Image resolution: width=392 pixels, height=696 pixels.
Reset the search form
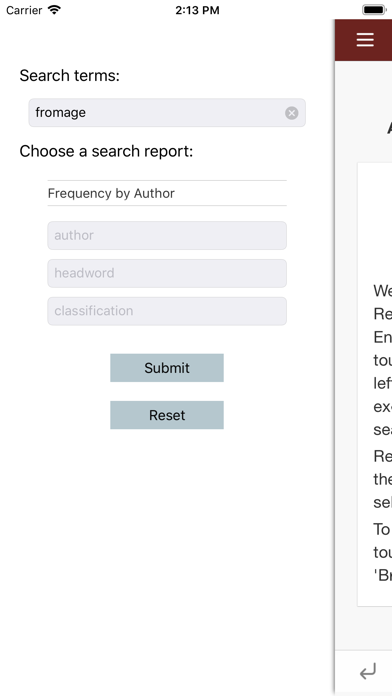[x=167, y=415]
